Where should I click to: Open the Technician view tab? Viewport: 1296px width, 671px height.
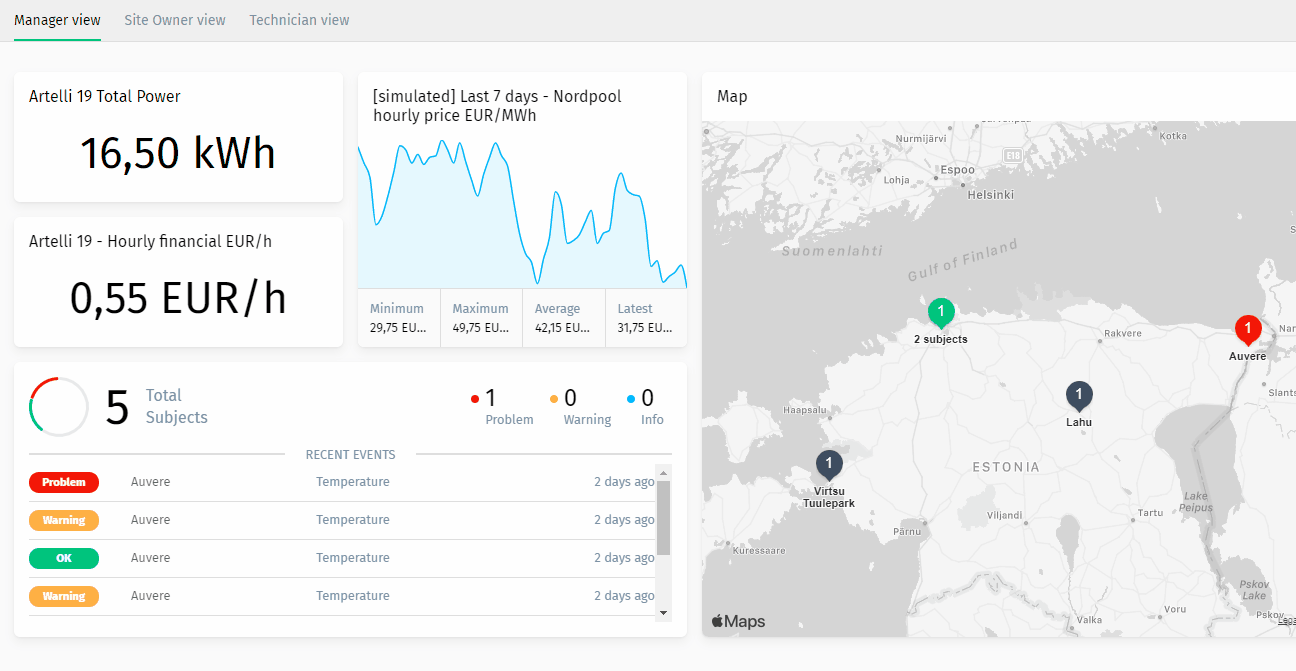click(x=299, y=19)
